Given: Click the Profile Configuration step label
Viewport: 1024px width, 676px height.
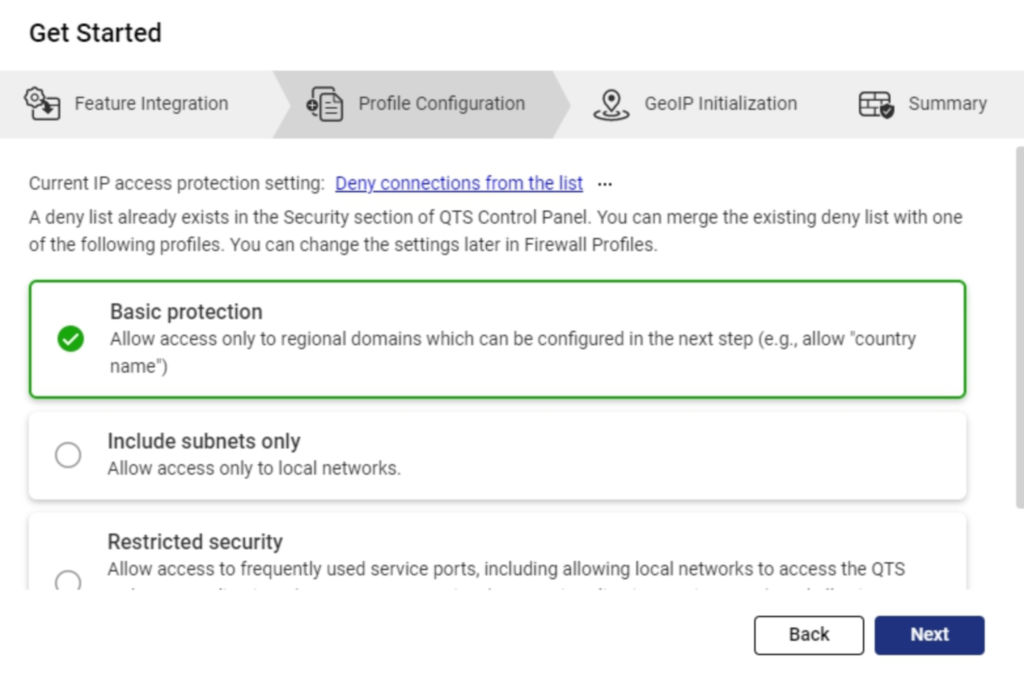Looking at the screenshot, I should coord(441,104).
